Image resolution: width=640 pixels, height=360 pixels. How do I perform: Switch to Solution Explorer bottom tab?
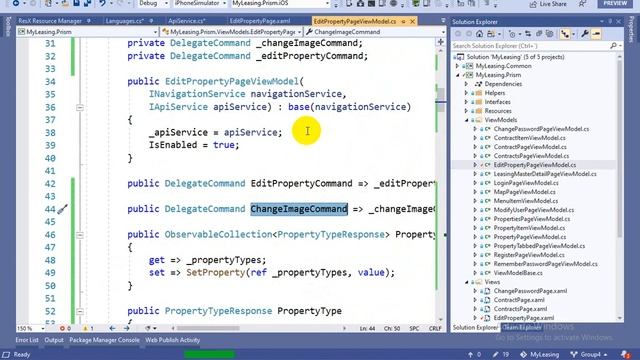475,327
